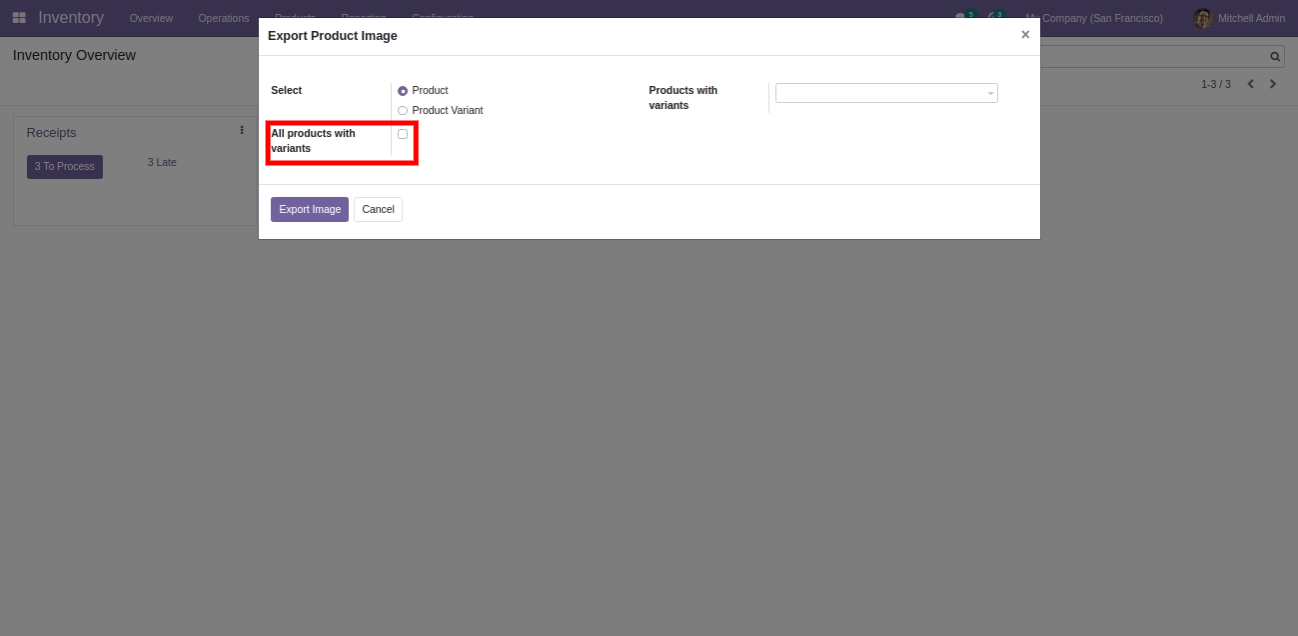Close the Export Product Image dialog
The image size is (1298, 636).
tap(1025, 35)
